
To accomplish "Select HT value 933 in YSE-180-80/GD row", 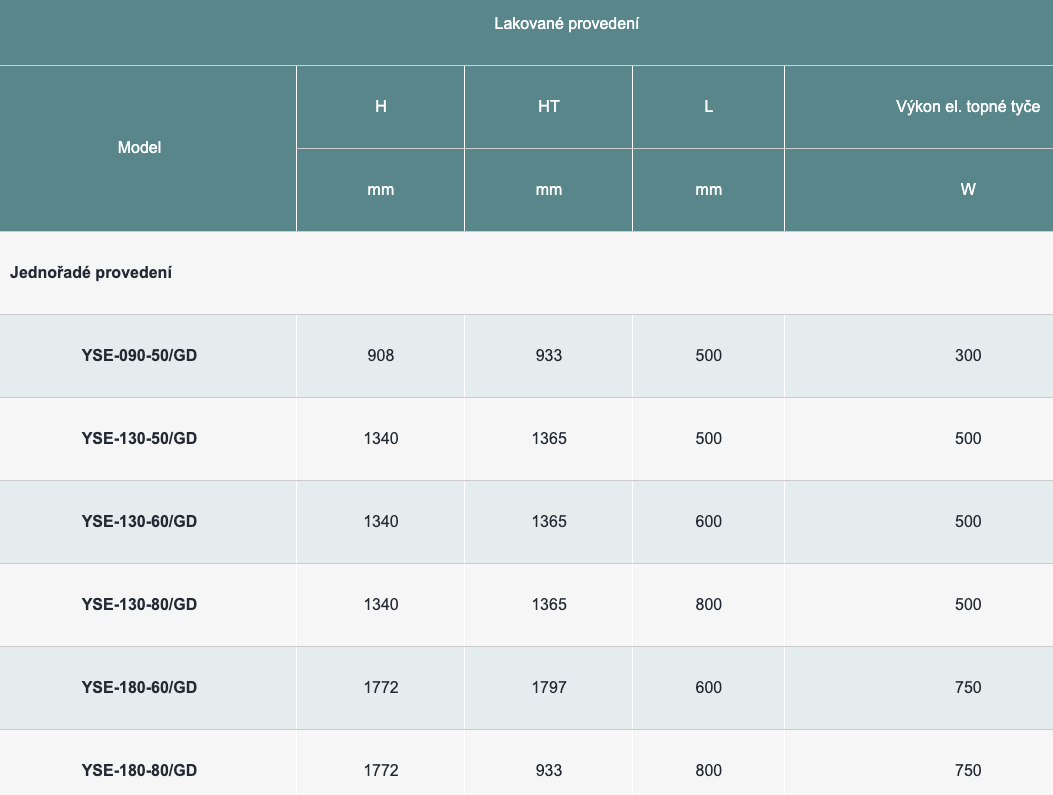I will (548, 771).
